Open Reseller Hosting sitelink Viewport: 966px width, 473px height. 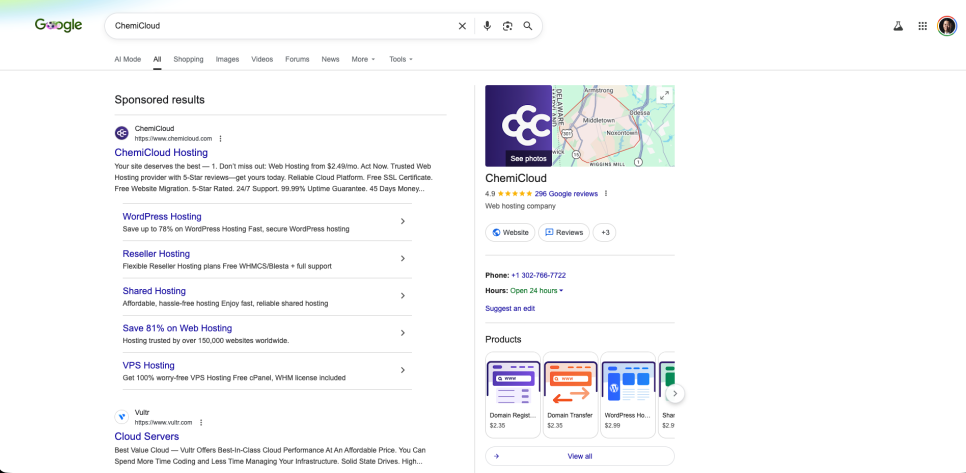[x=156, y=254]
